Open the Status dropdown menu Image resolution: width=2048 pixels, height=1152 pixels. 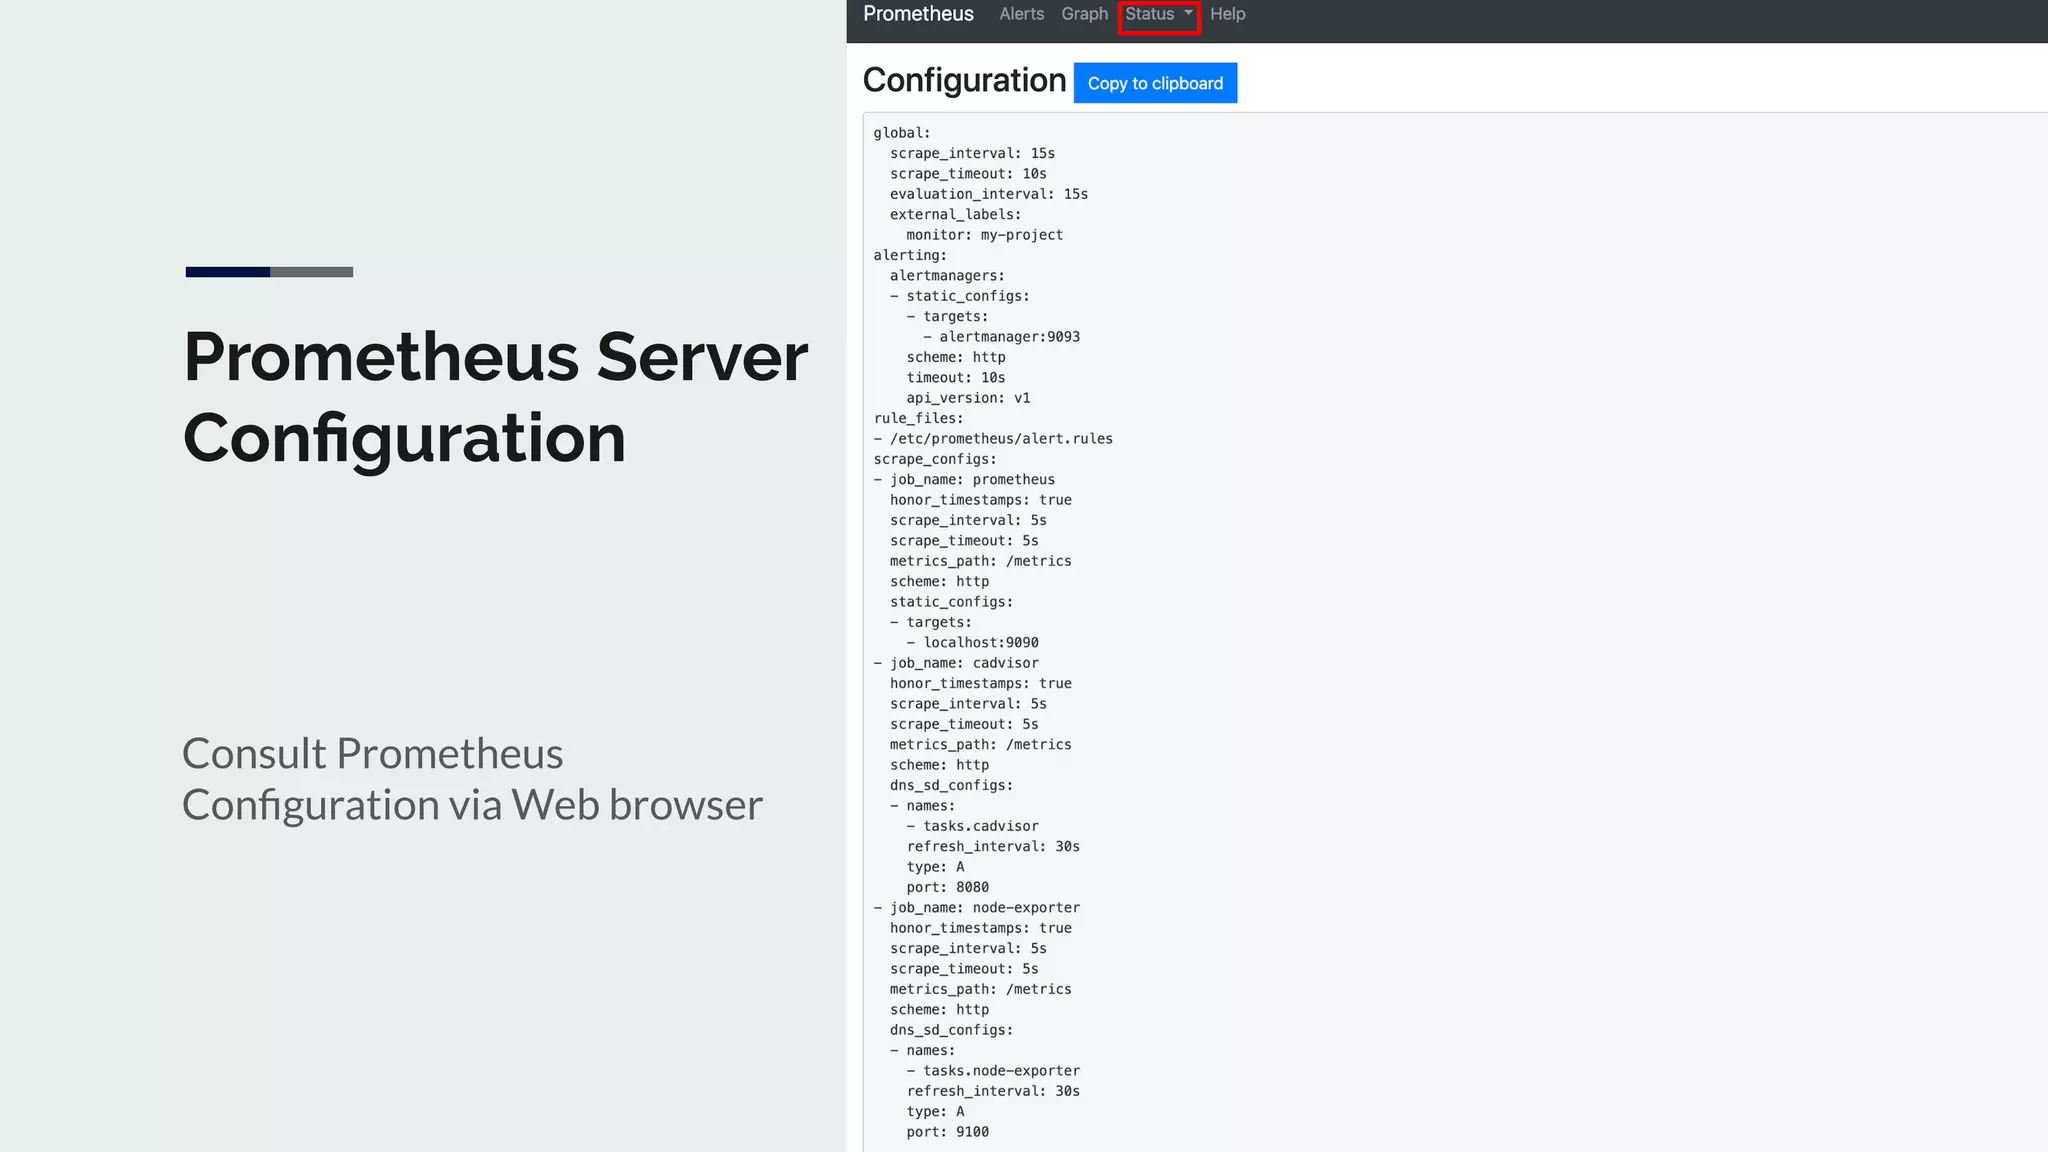[1159, 14]
